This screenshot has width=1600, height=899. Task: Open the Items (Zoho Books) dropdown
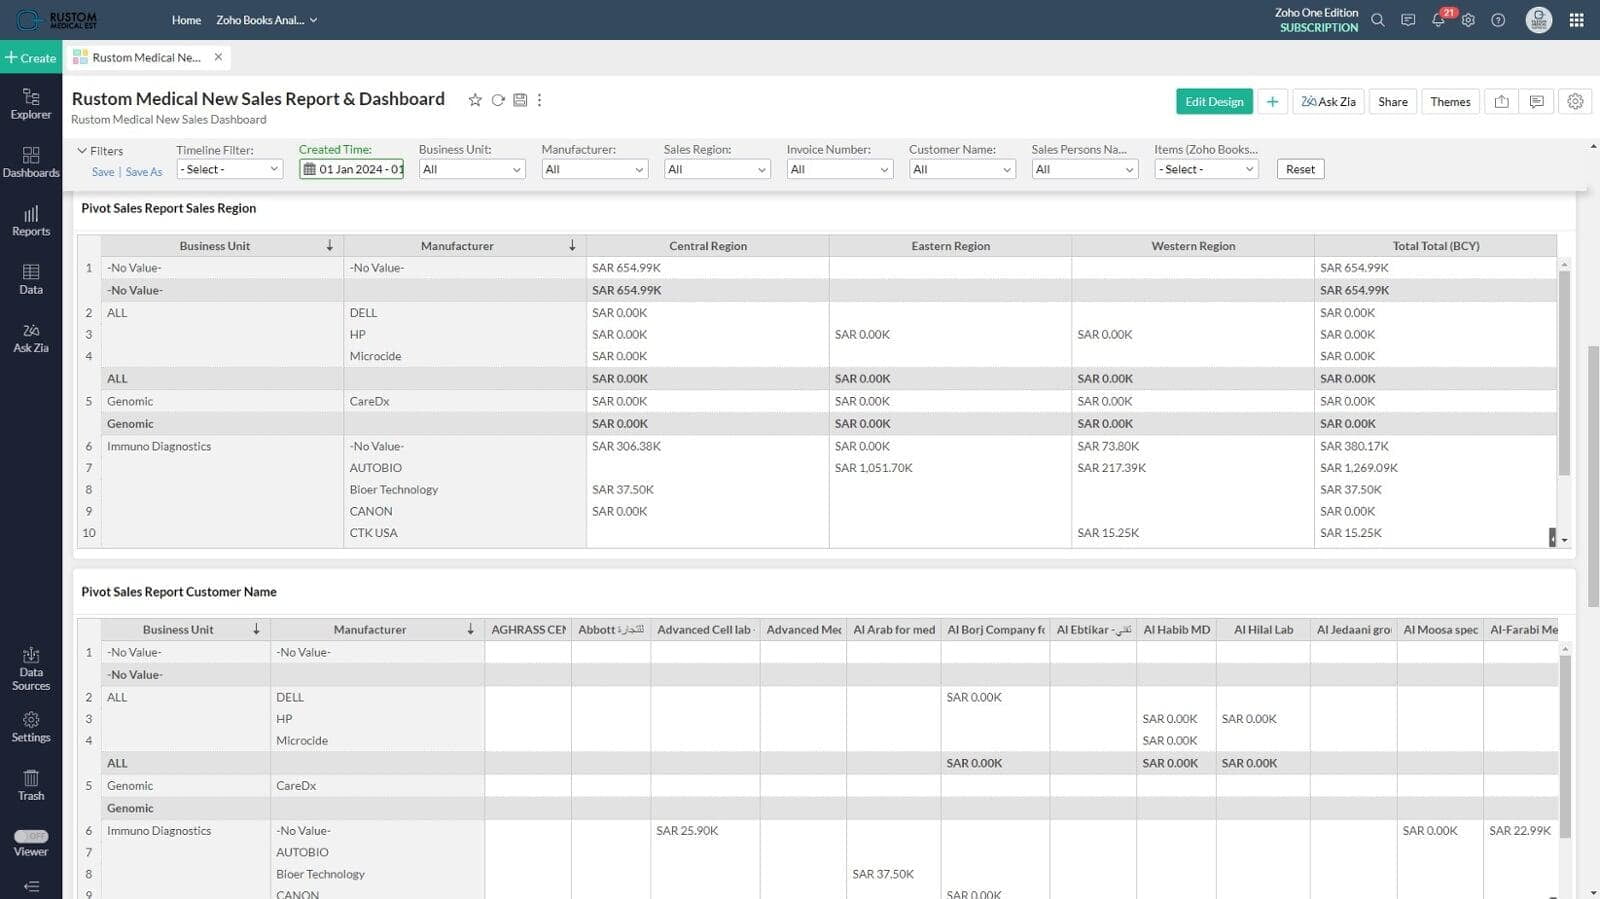[x=1207, y=169]
